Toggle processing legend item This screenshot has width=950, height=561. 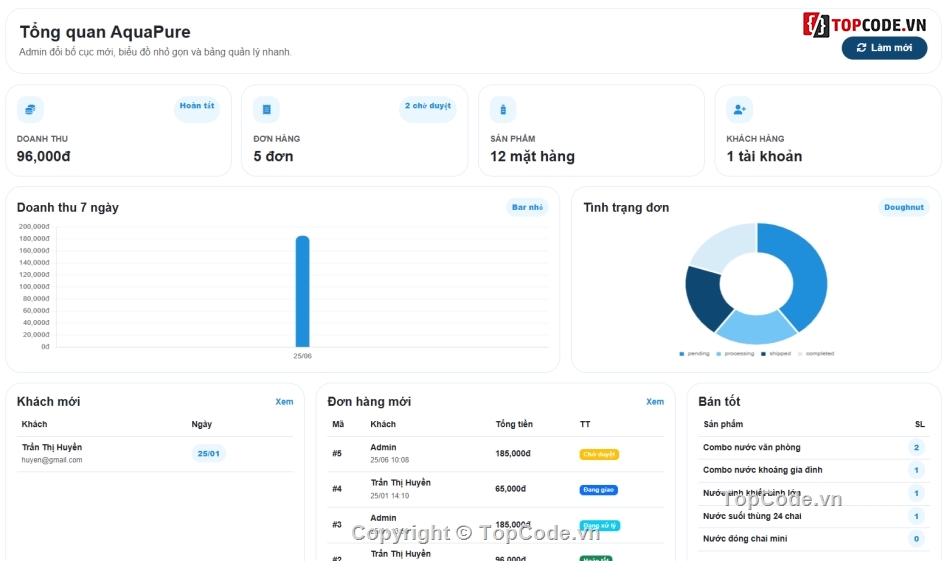coord(735,353)
